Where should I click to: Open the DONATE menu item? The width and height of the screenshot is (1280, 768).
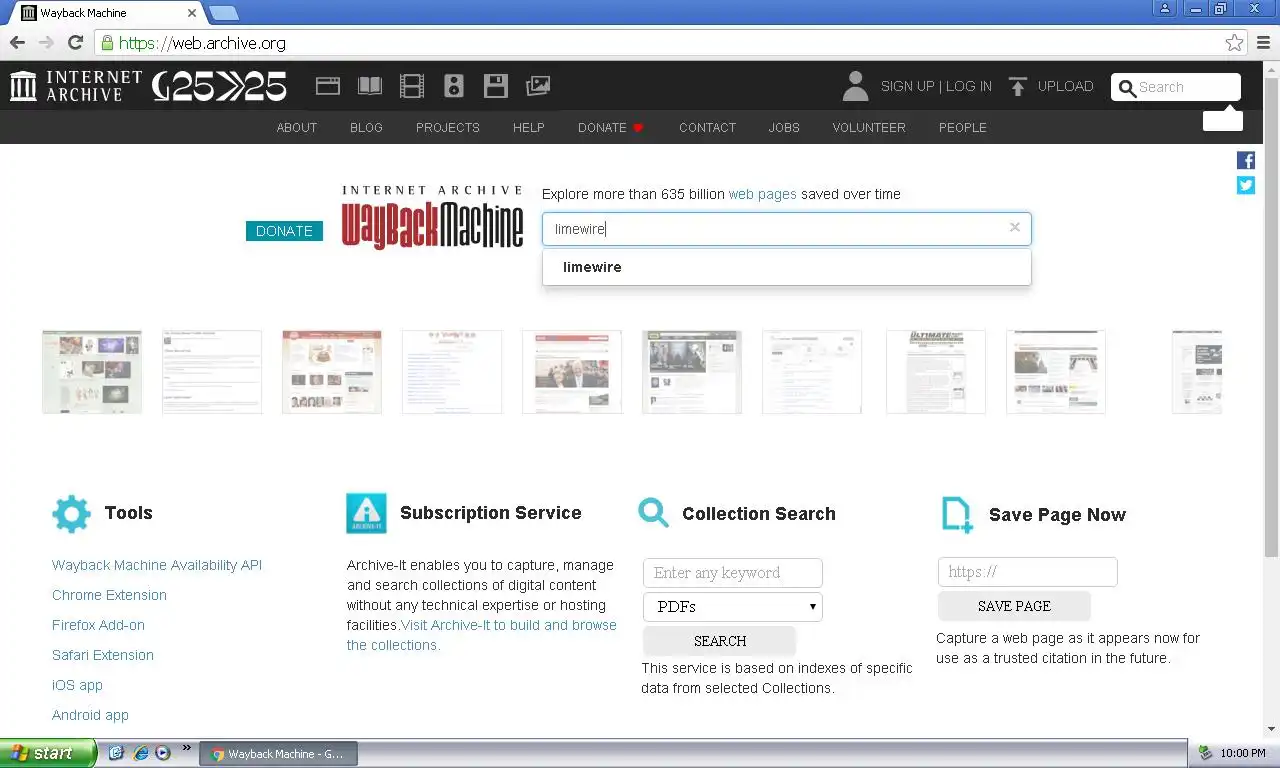(x=611, y=128)
